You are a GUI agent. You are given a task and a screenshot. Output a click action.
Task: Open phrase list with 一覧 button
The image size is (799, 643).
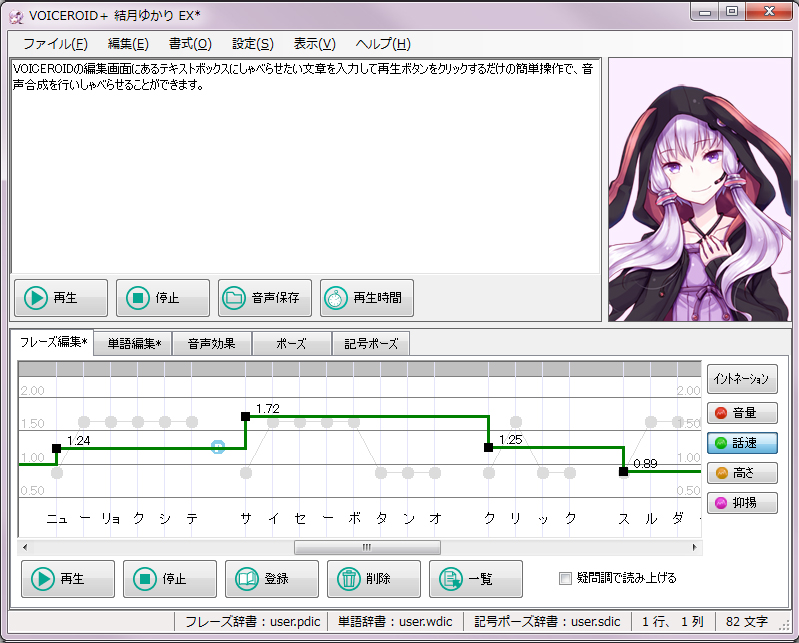475,579
